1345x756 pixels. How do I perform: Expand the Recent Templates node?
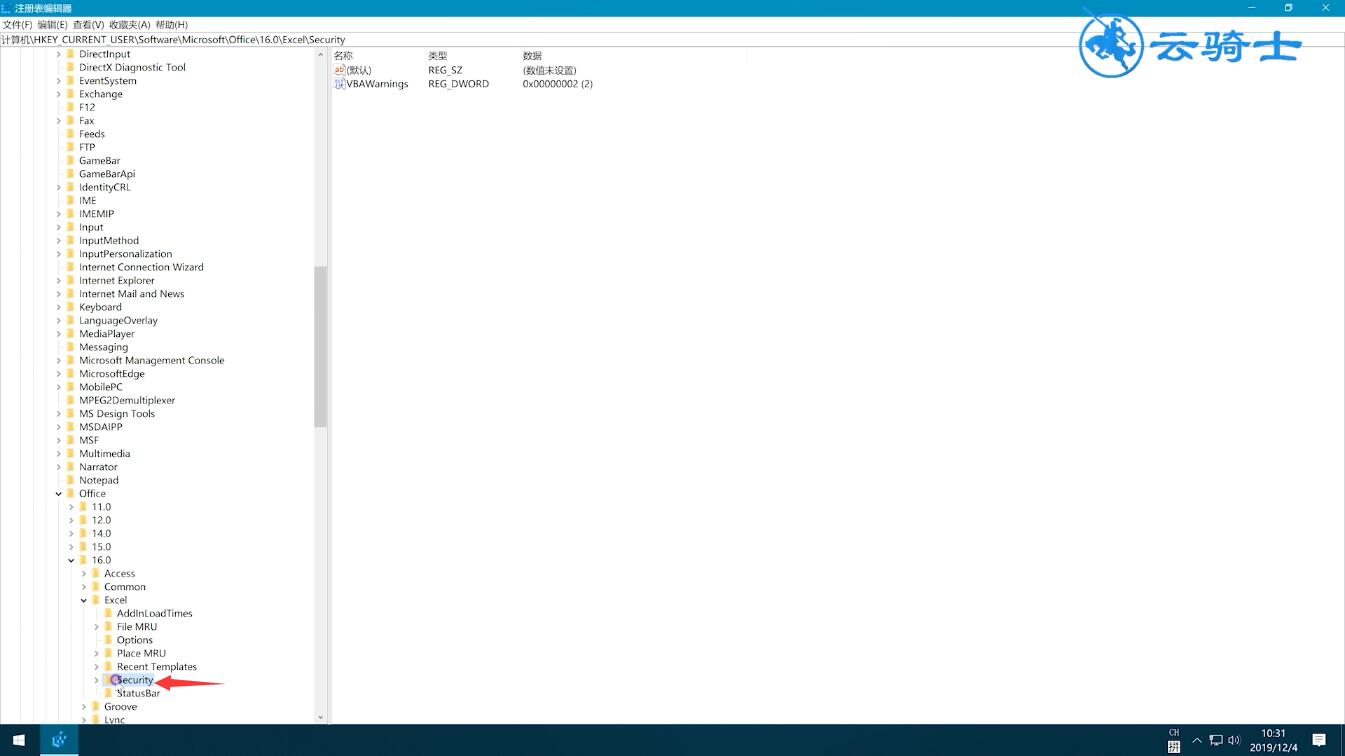(x=96, y=667)
